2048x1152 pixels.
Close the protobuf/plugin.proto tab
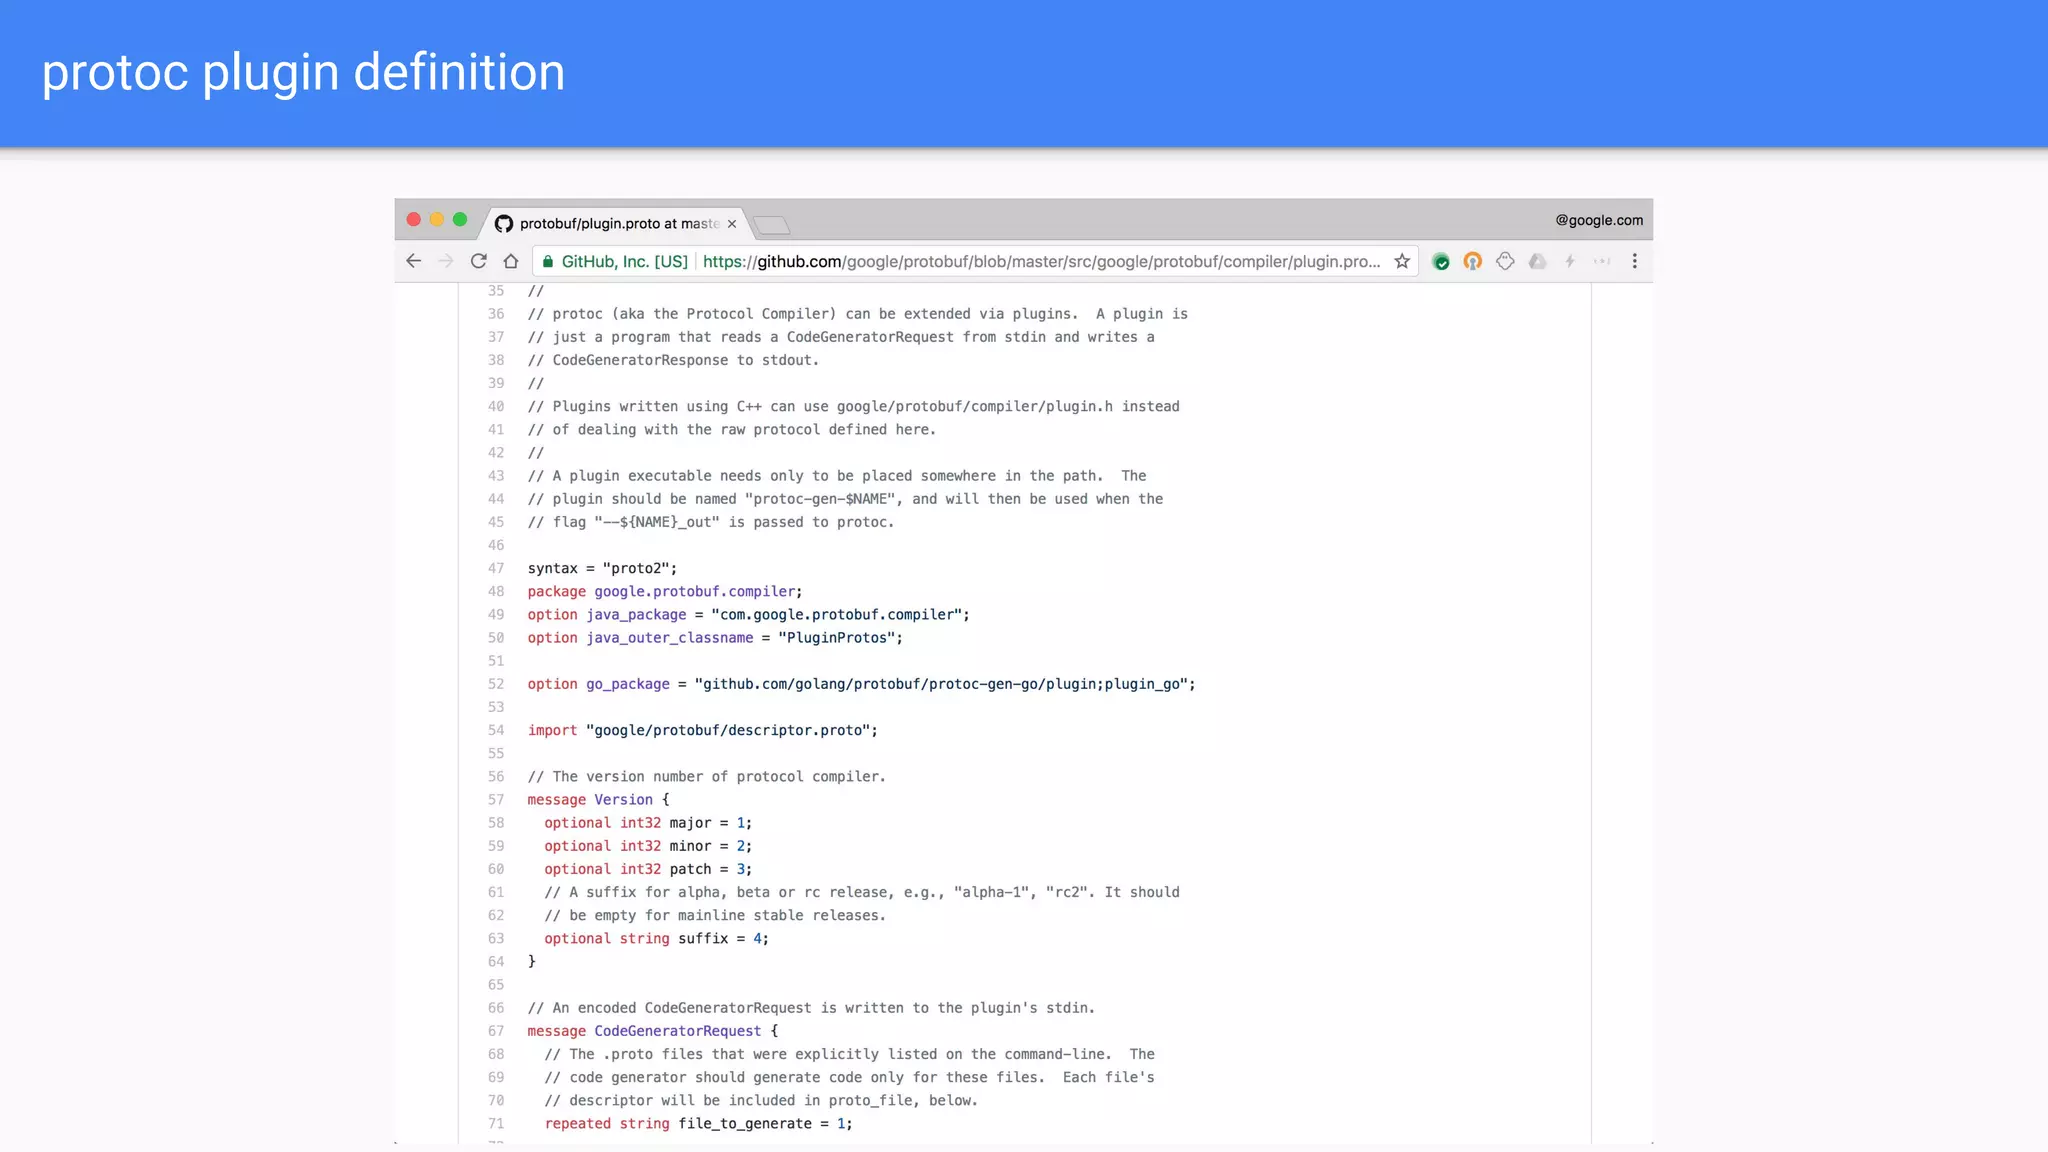coord(732,224)
